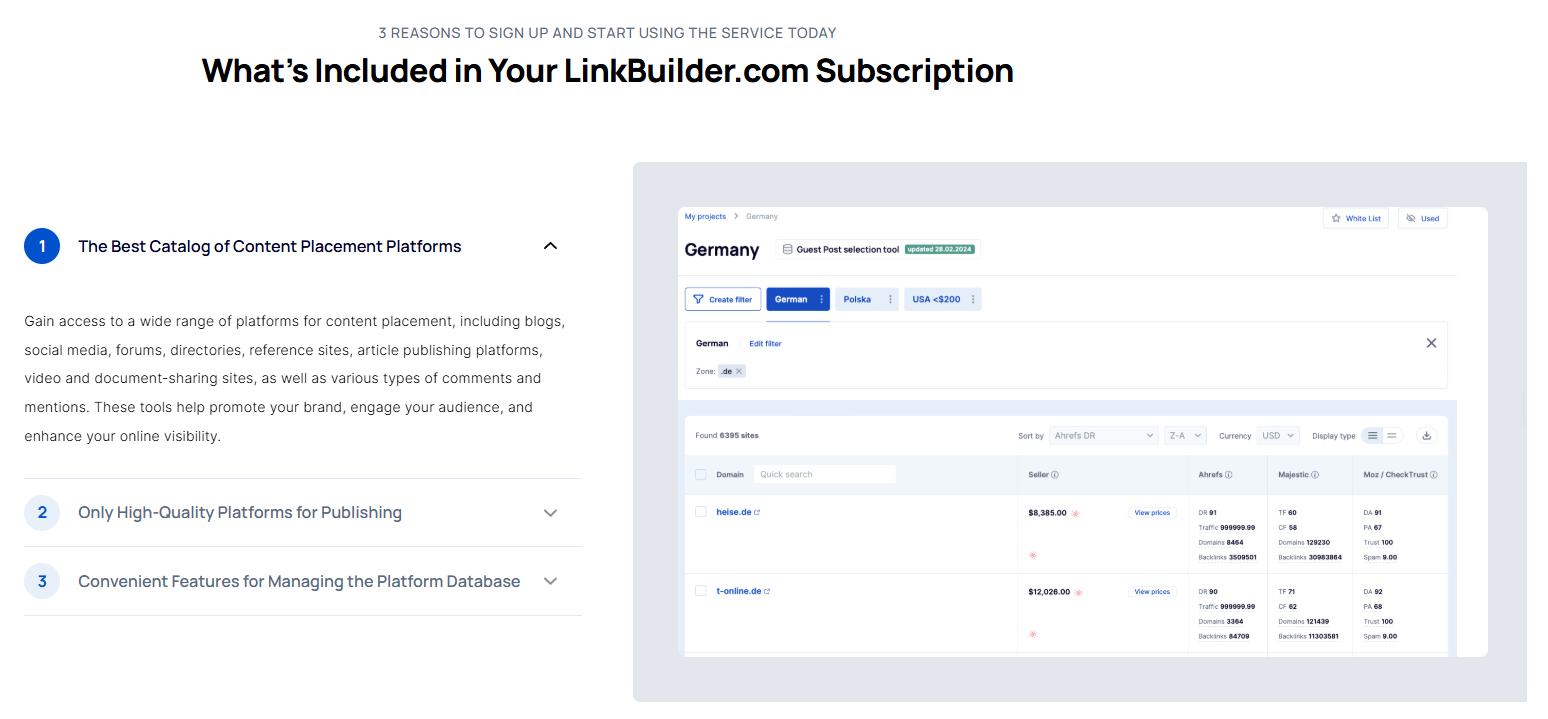The image size is (1548, 719).
Task: Check the checkbox for heise.de row
Action: pos(700,511)
